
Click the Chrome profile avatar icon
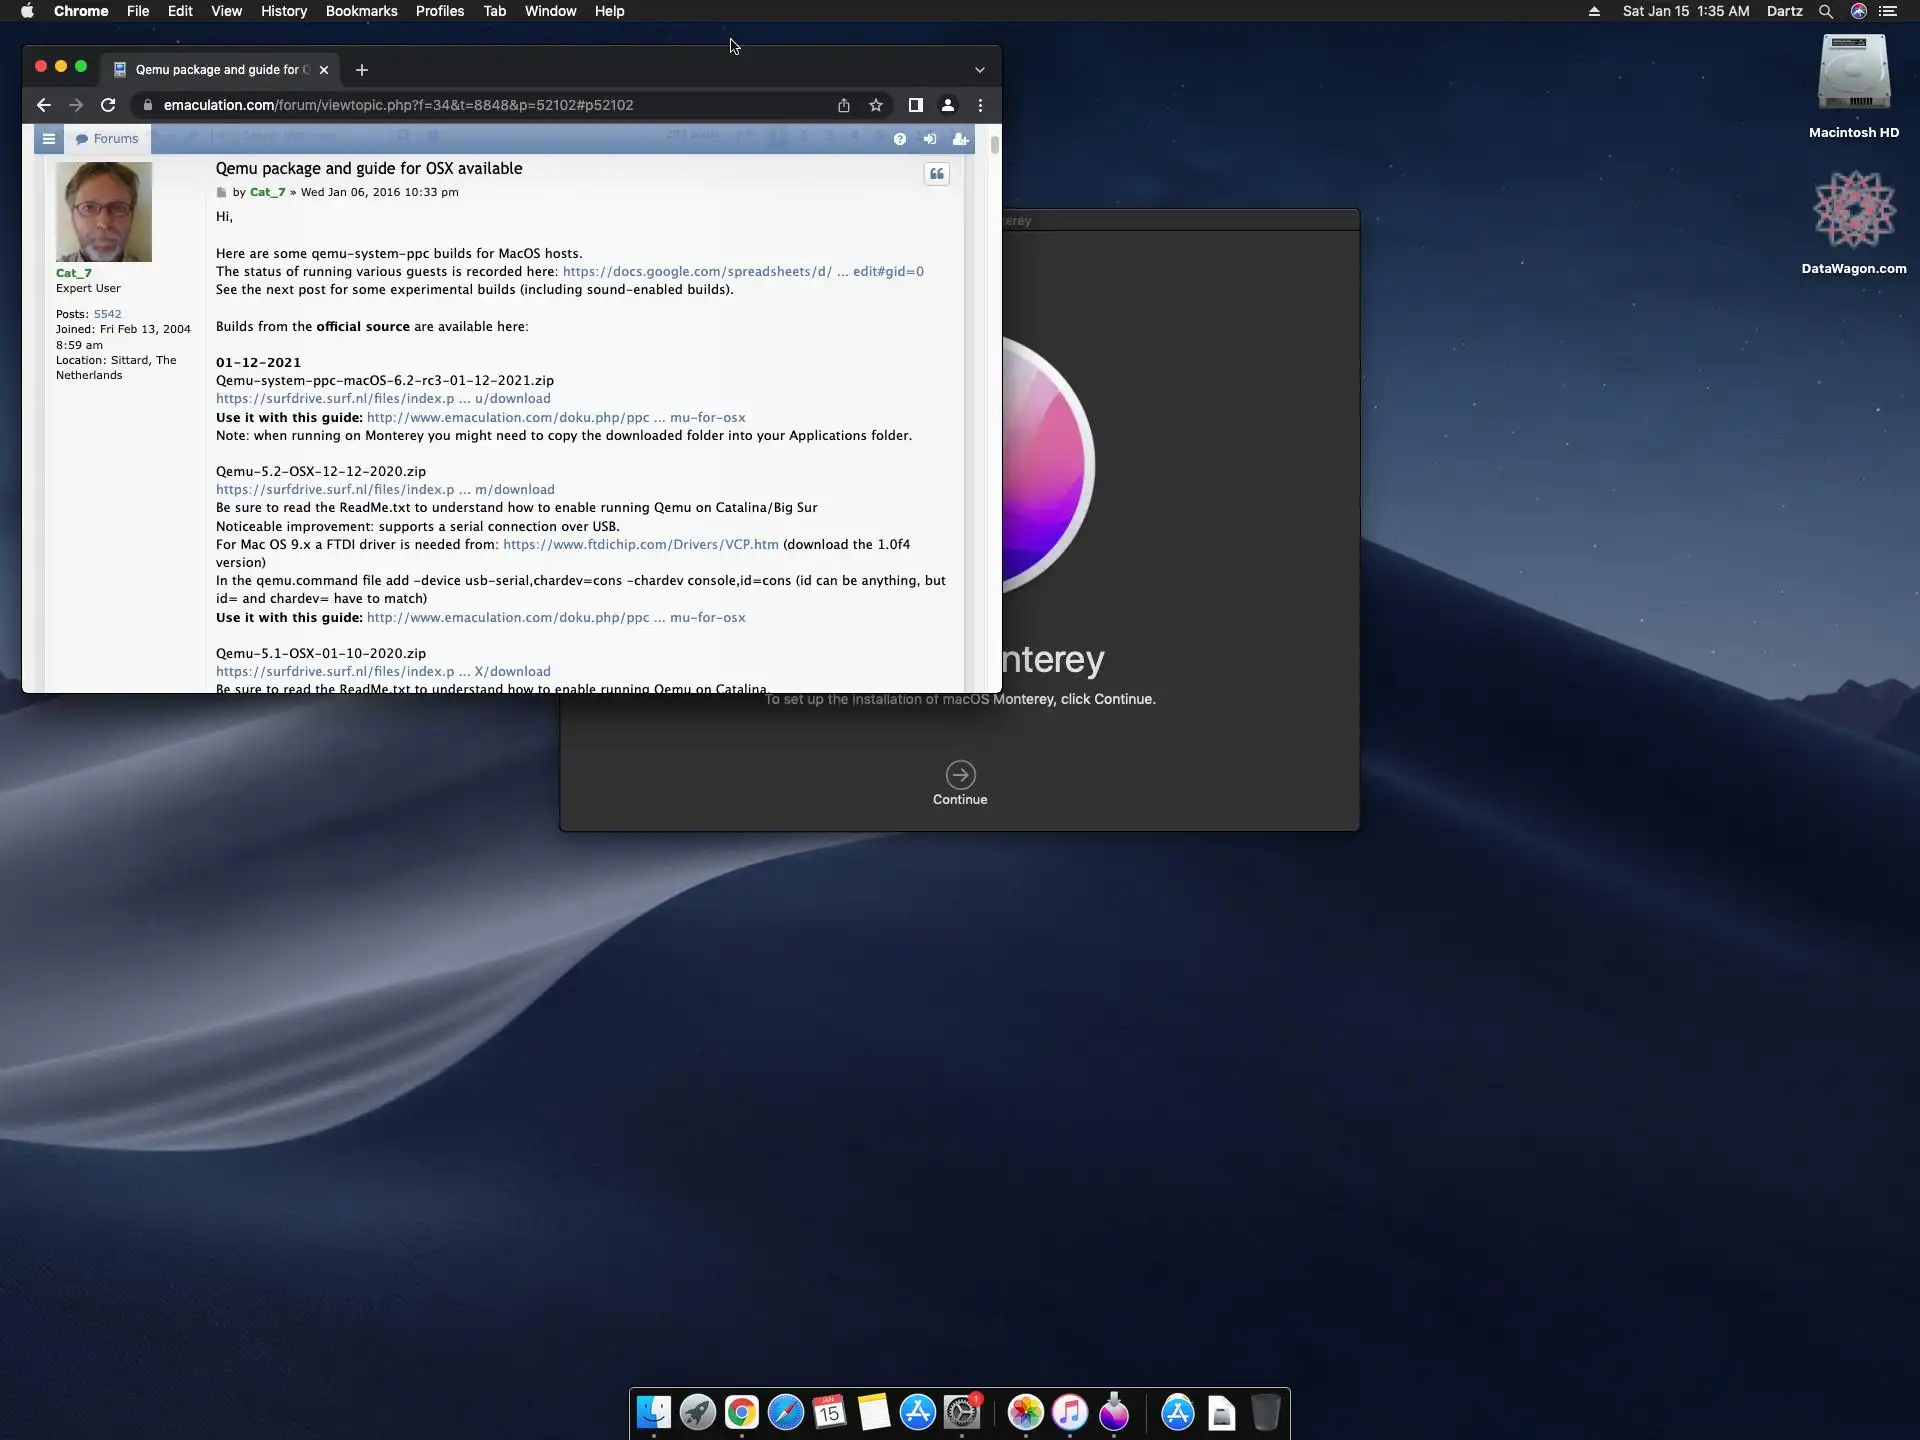pyautogui.click(x=948, y=105)
